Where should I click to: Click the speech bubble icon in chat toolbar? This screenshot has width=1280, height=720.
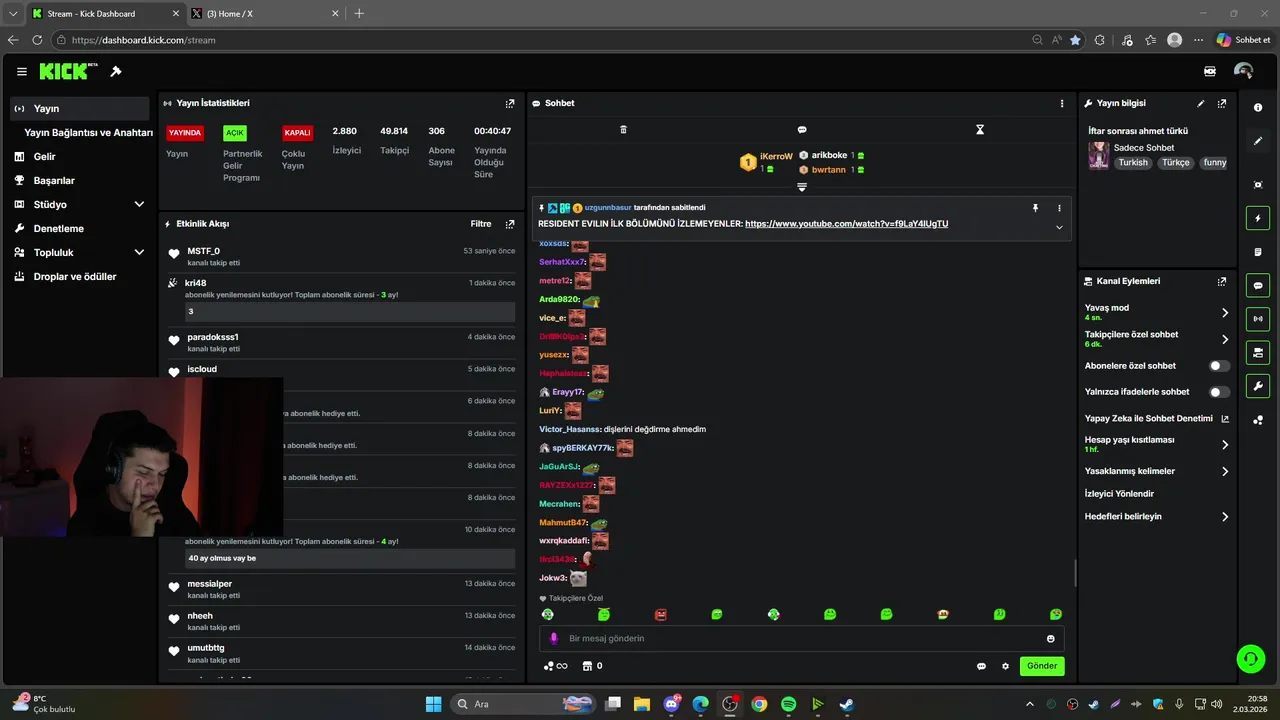click(802, 130)
